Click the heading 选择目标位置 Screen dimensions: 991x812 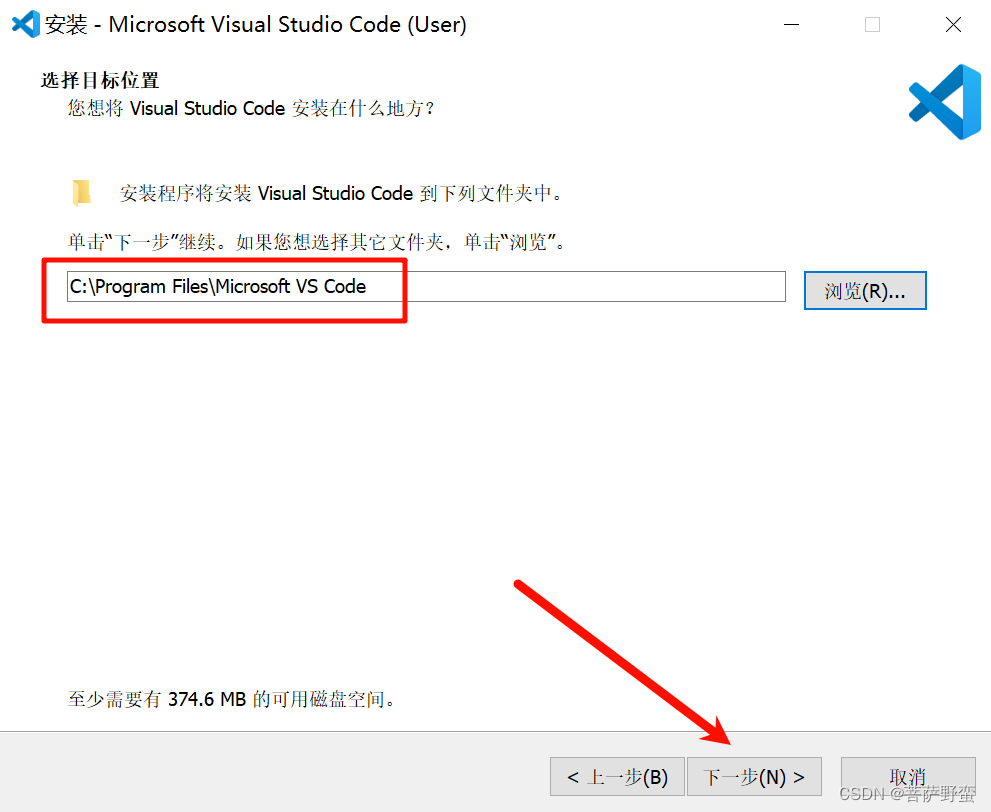(x=99, y=80)
